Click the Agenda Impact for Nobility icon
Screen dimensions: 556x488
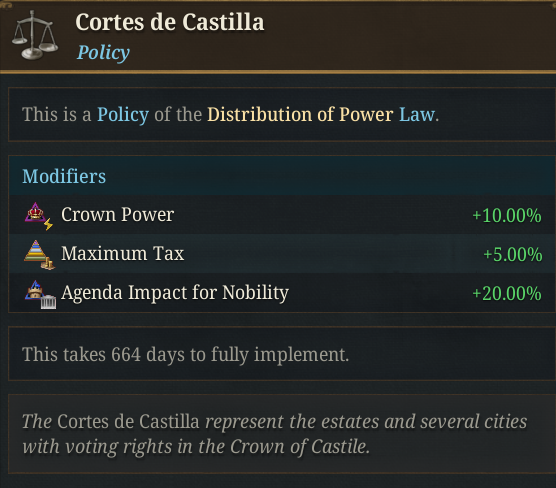(40, 294)
